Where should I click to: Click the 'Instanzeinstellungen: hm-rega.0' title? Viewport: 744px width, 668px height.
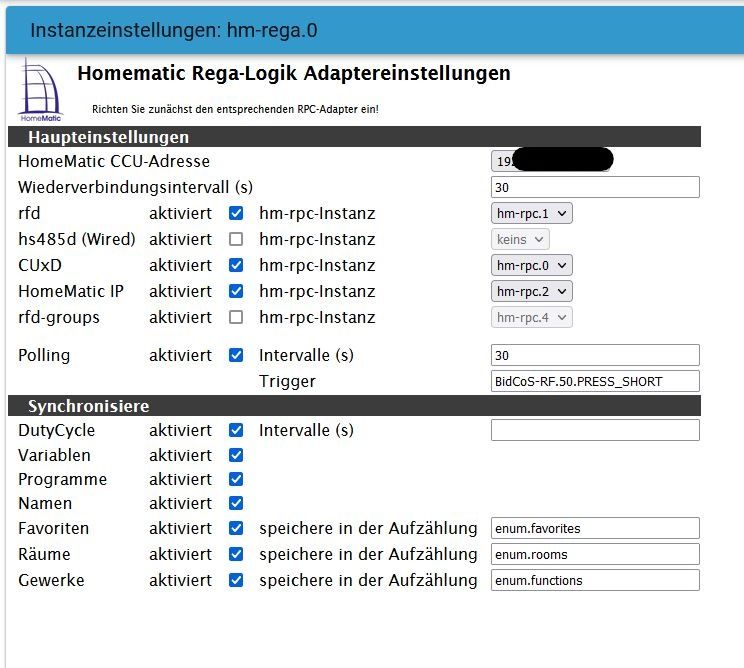point(174,30)
